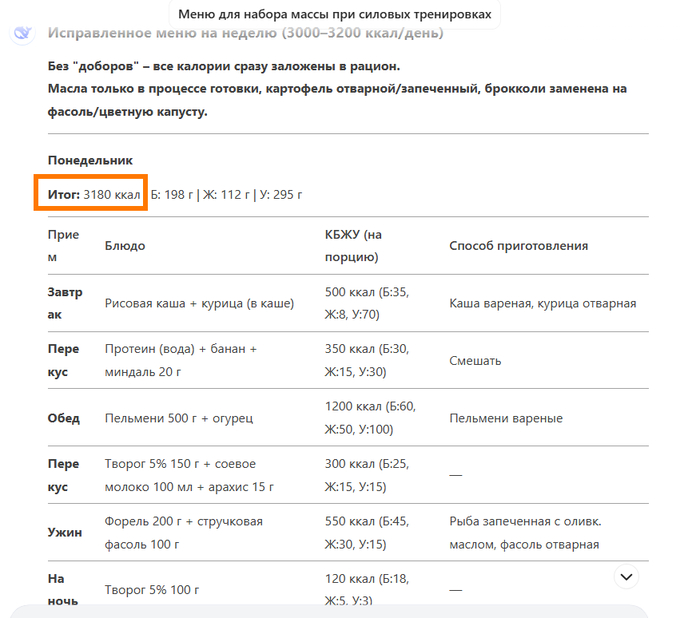
Task: Click the КБЖУ (на порцию) column header
Action: pyautogui.click(x=353, y=245)
